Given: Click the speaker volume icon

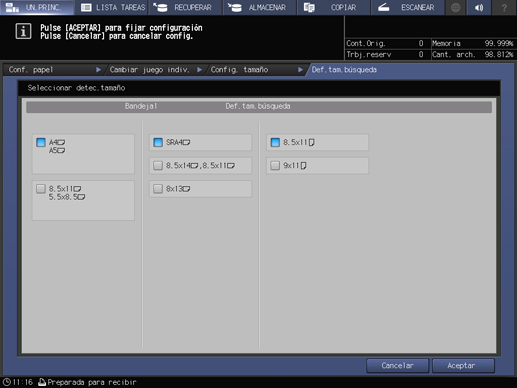Looking at the screenshot, I should point(479,7).
